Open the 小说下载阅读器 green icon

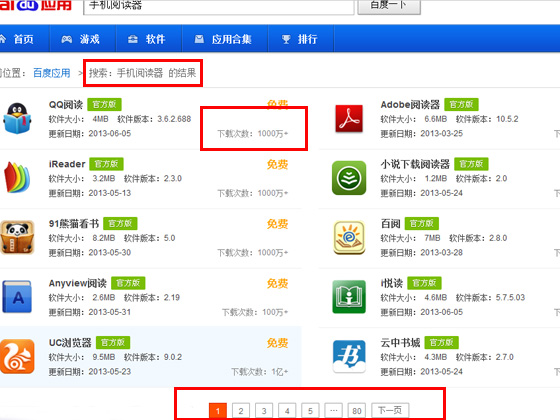point(349,178)
